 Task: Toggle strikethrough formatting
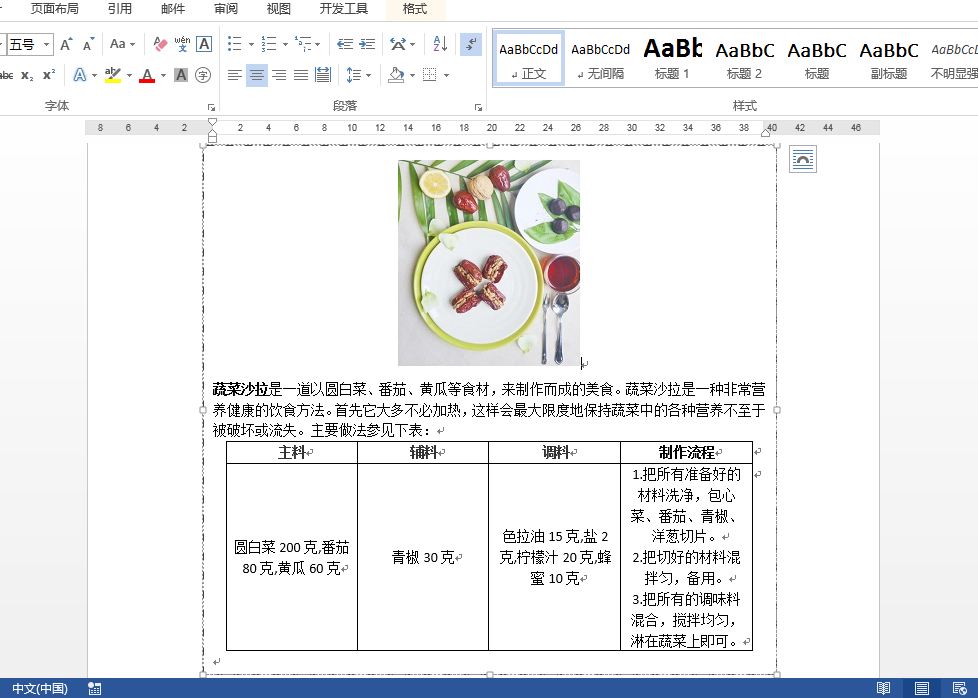click(x=6, y=75)
